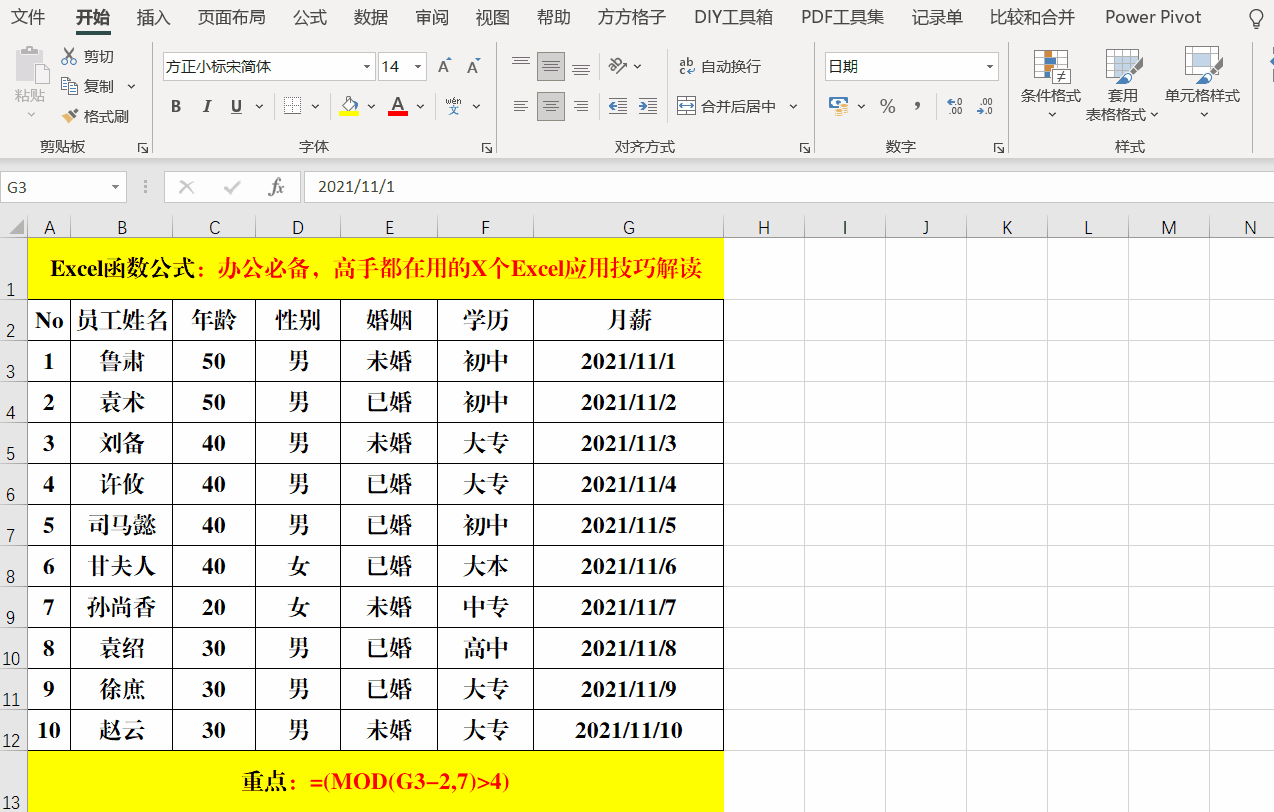The height and width of the screenshot is (812, 1274).
Task: Increase decimal places
Action: [x=954, y=106]
